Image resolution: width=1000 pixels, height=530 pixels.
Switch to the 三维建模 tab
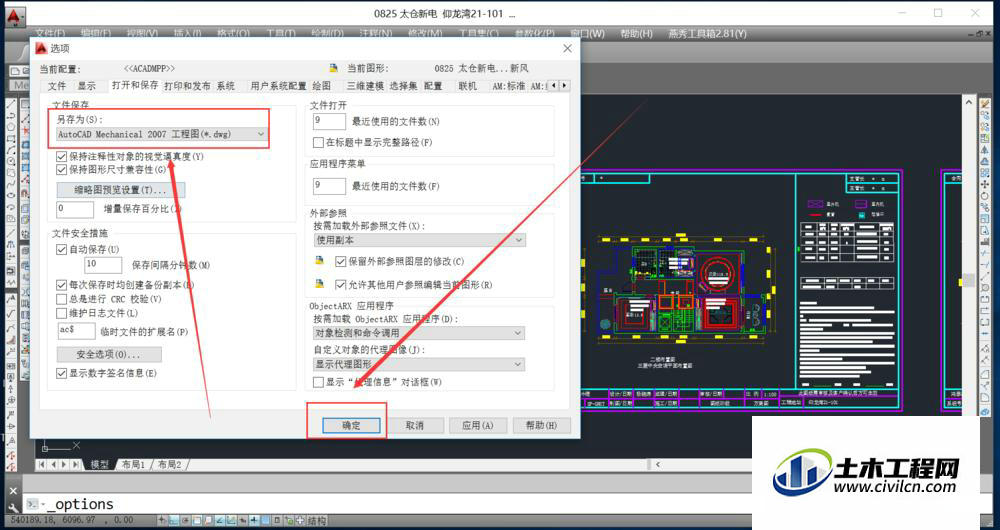pos(365,85)
